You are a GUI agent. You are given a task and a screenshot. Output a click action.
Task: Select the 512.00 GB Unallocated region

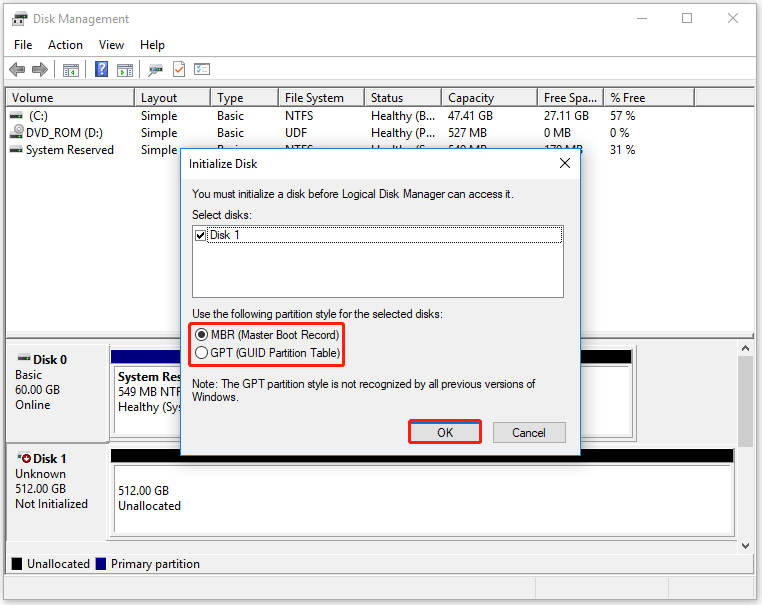[x=423, y=499]
